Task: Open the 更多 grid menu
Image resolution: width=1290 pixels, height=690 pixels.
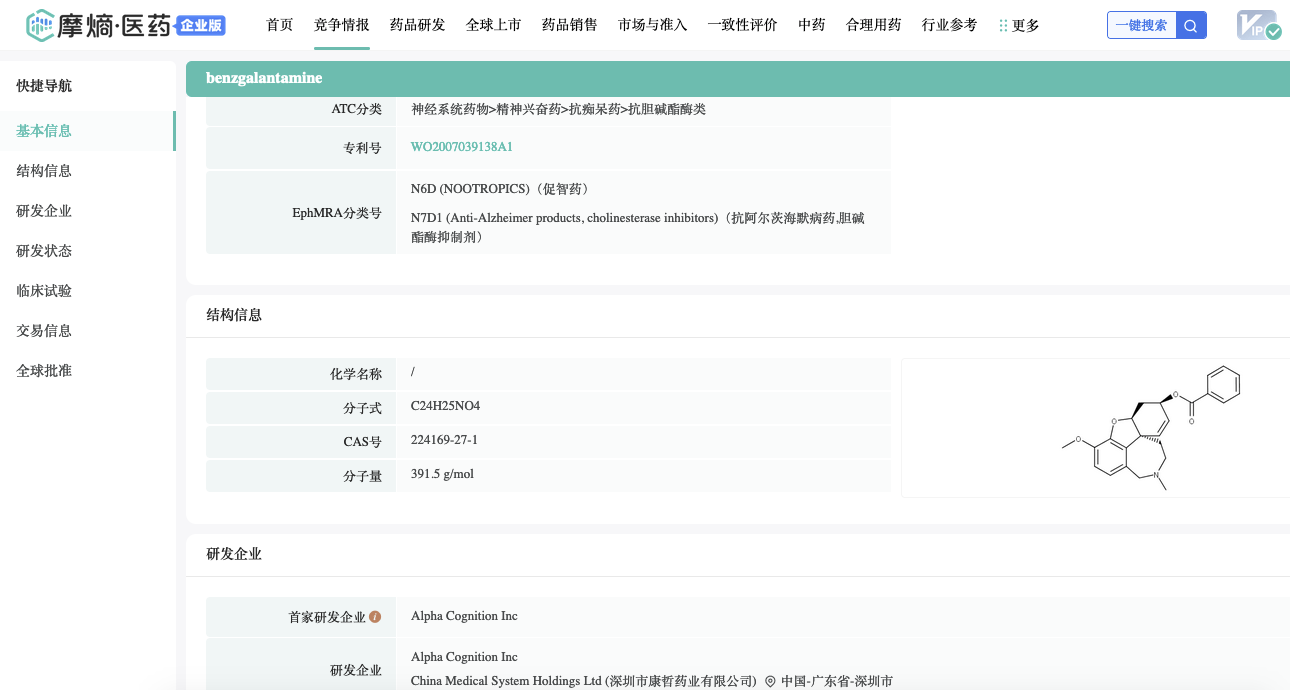Action: pyautogui.click(x=1018, y=26)
